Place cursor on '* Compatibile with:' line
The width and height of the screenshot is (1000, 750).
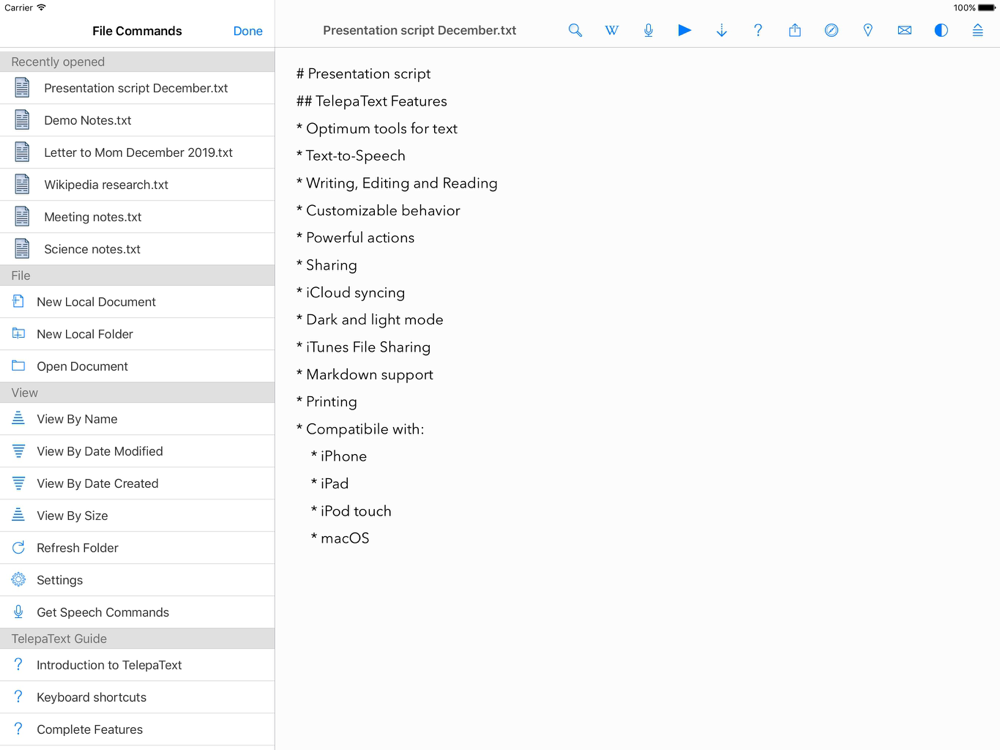pos(360,429)
